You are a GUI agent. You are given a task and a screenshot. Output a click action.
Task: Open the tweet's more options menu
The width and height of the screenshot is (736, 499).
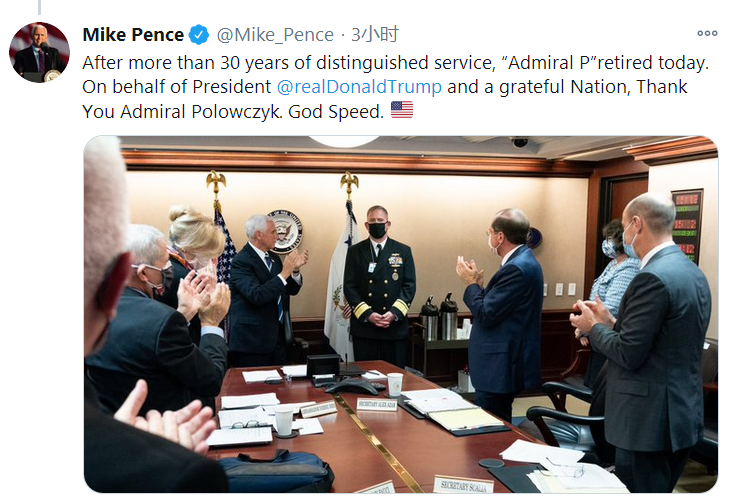pos(707,34)
